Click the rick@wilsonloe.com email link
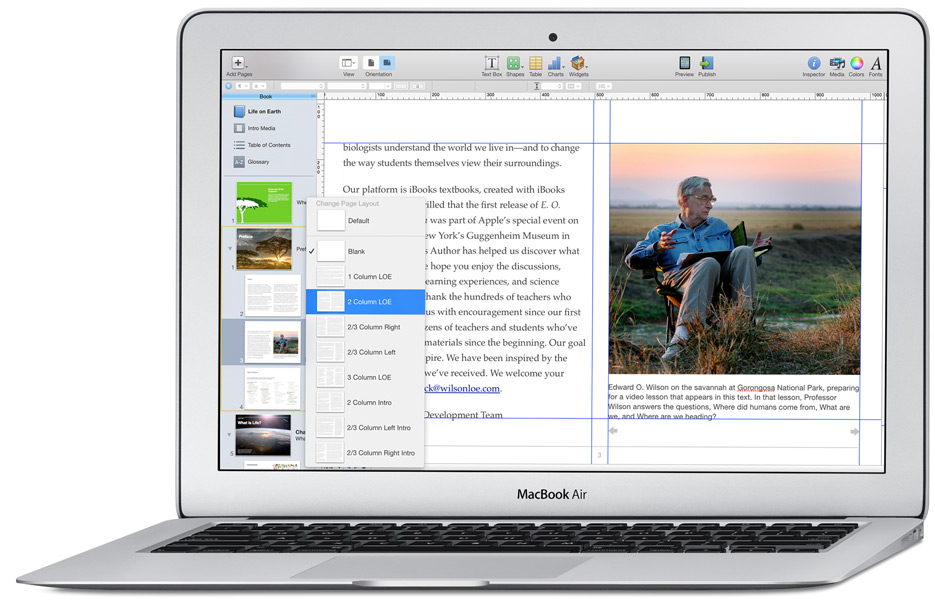935x615 pixels. tap(466, 388)
